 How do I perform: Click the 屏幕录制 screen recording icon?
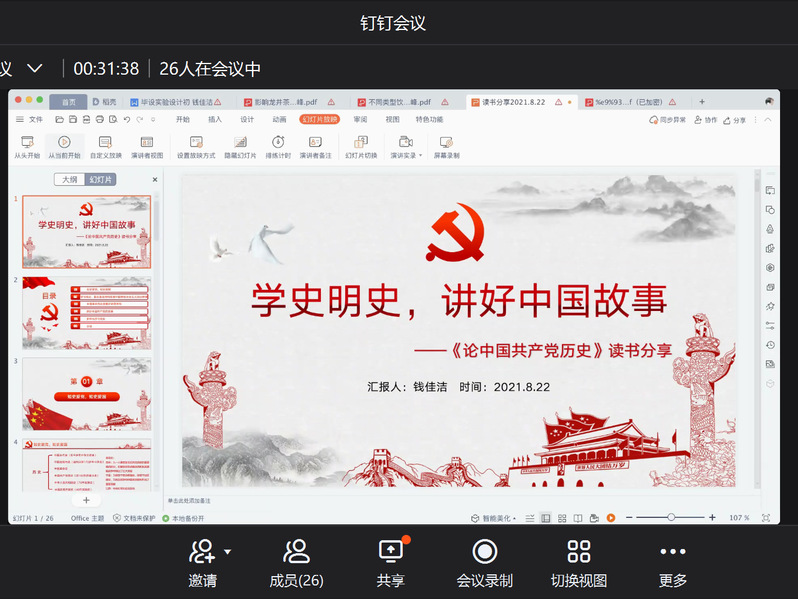[446, 142]
